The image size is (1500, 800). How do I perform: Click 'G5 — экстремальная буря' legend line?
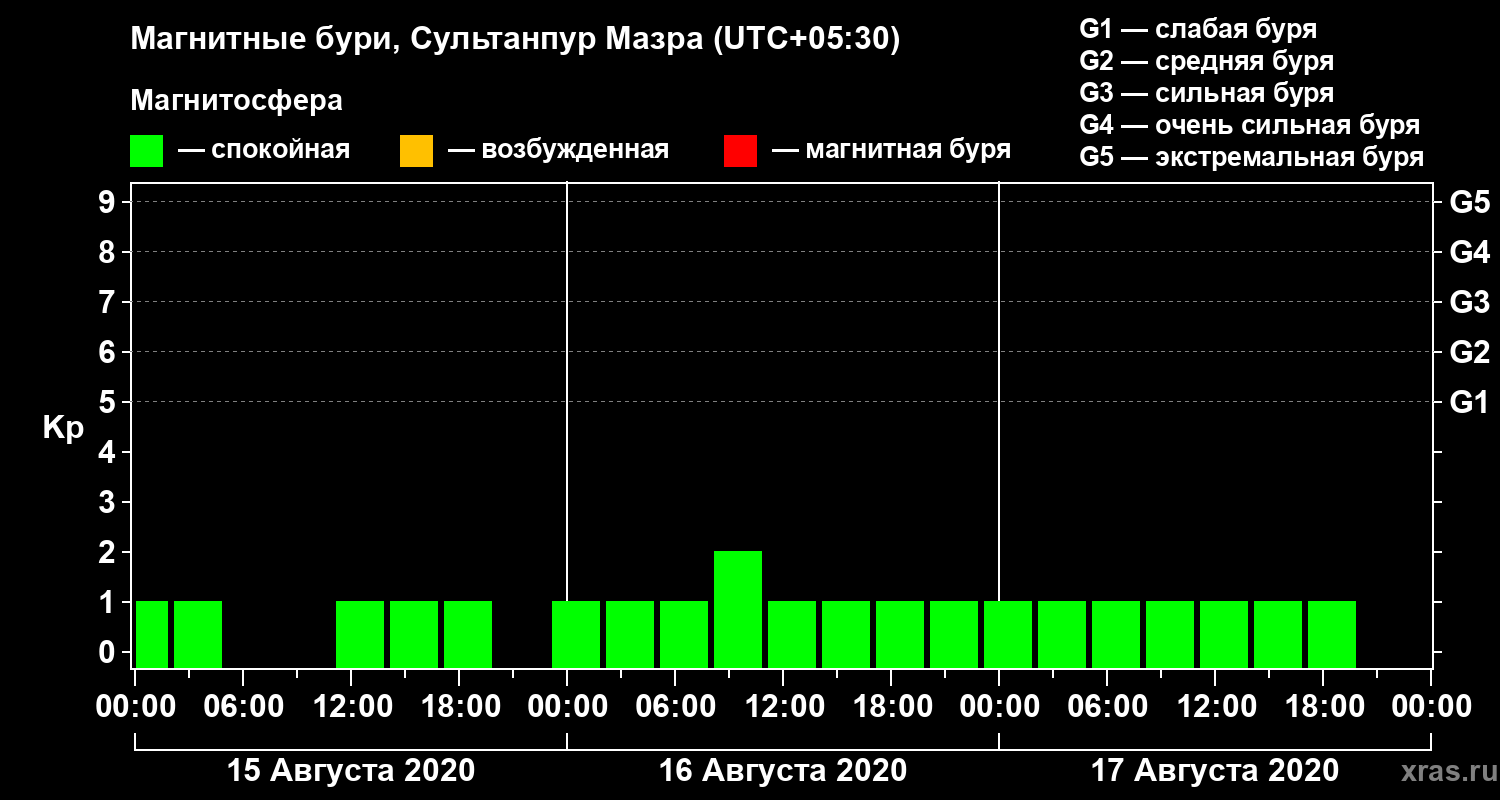click(1252, 157)
